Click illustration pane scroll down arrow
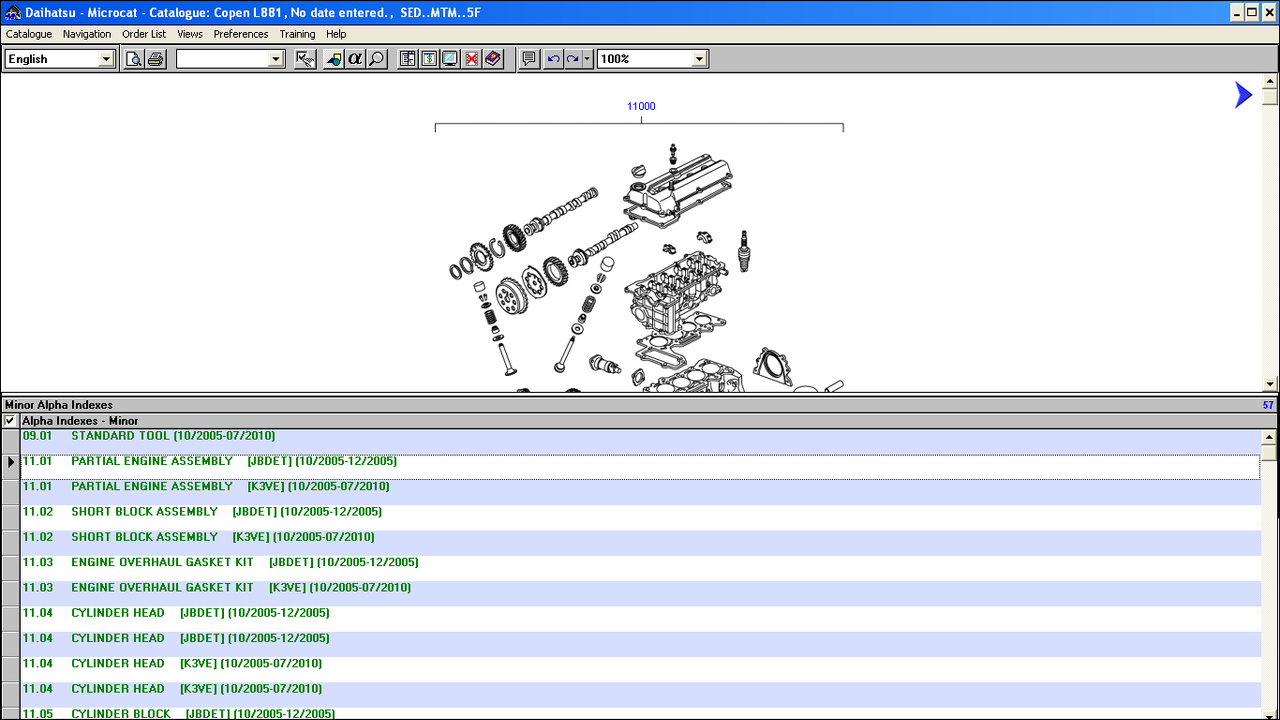 [x=1270, y=384]
